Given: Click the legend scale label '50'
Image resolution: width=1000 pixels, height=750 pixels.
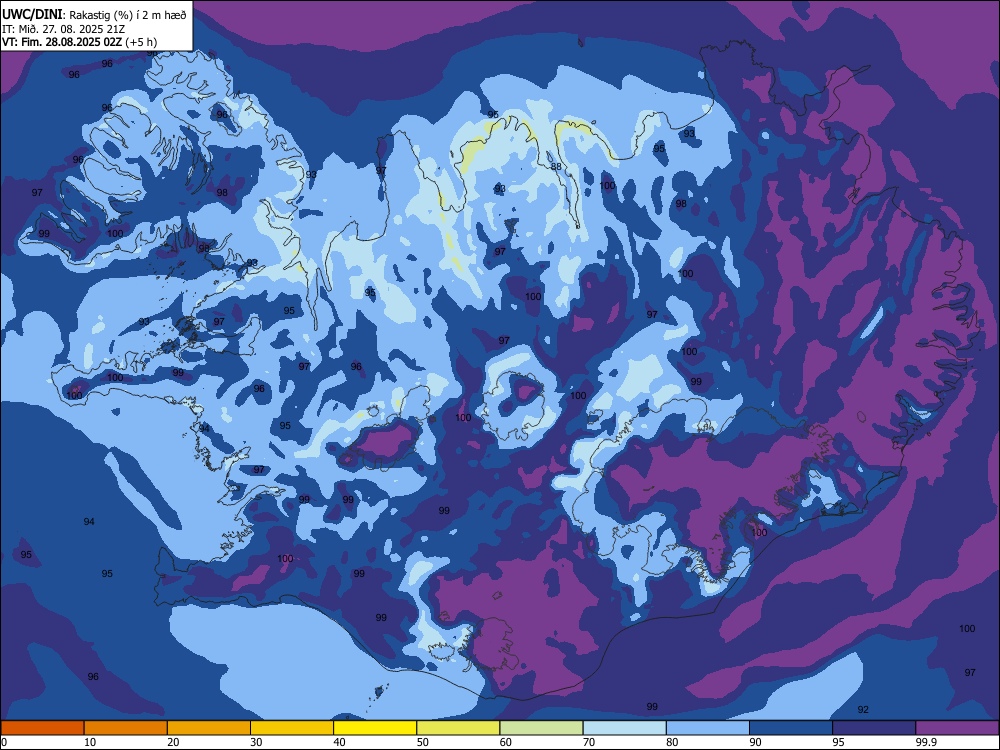Looking at the screenshot, I should [422, 742].
